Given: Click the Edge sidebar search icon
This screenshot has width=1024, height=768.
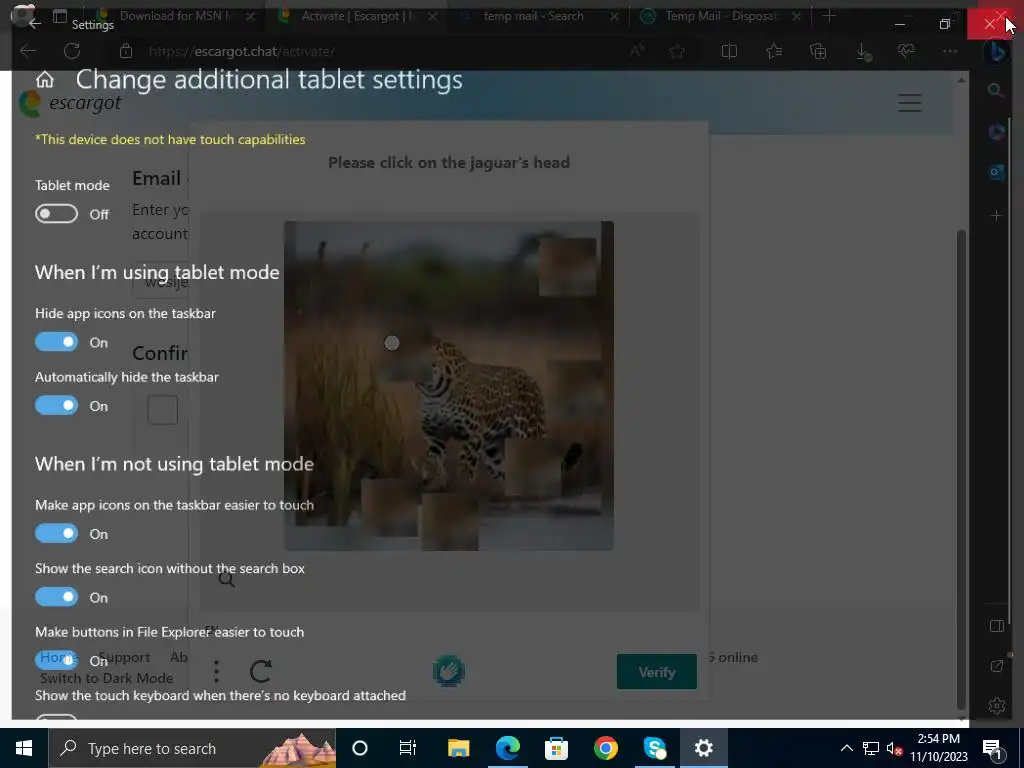Looking at the screenshot, I should click(x=996, y=91).
